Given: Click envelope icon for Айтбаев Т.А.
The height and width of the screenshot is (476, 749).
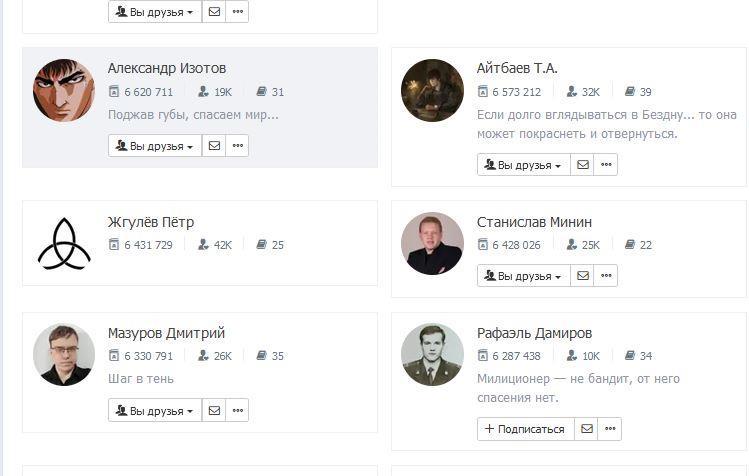Looking at the screenshot, I should [583, 165].
